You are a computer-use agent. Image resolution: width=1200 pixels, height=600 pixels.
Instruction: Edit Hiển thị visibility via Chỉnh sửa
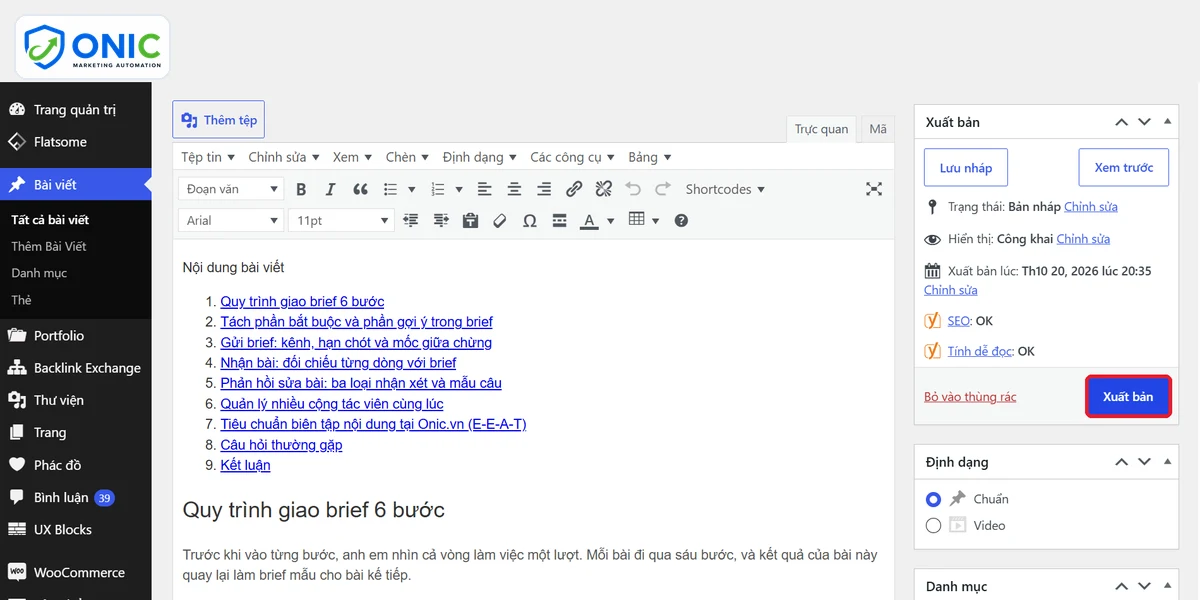point(1083,239)
